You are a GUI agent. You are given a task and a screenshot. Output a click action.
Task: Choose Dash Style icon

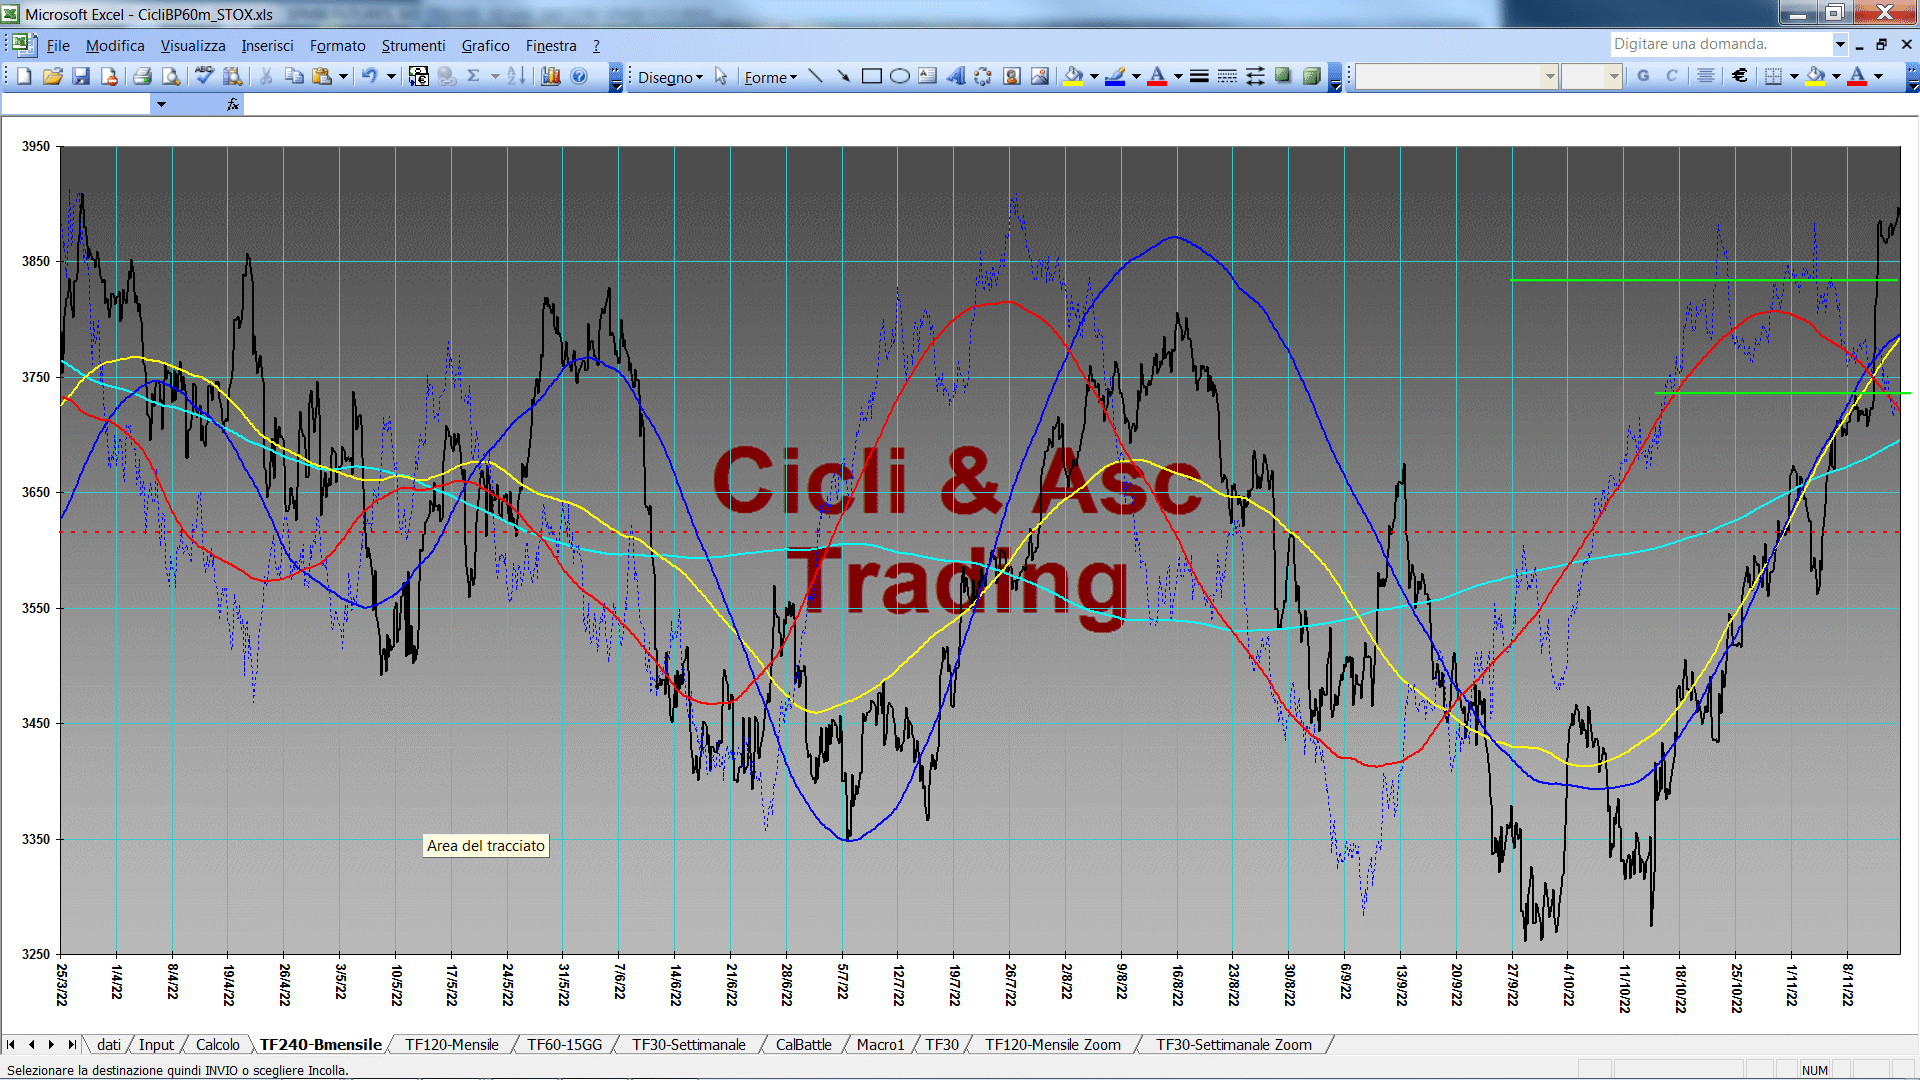pos(1227,76)
